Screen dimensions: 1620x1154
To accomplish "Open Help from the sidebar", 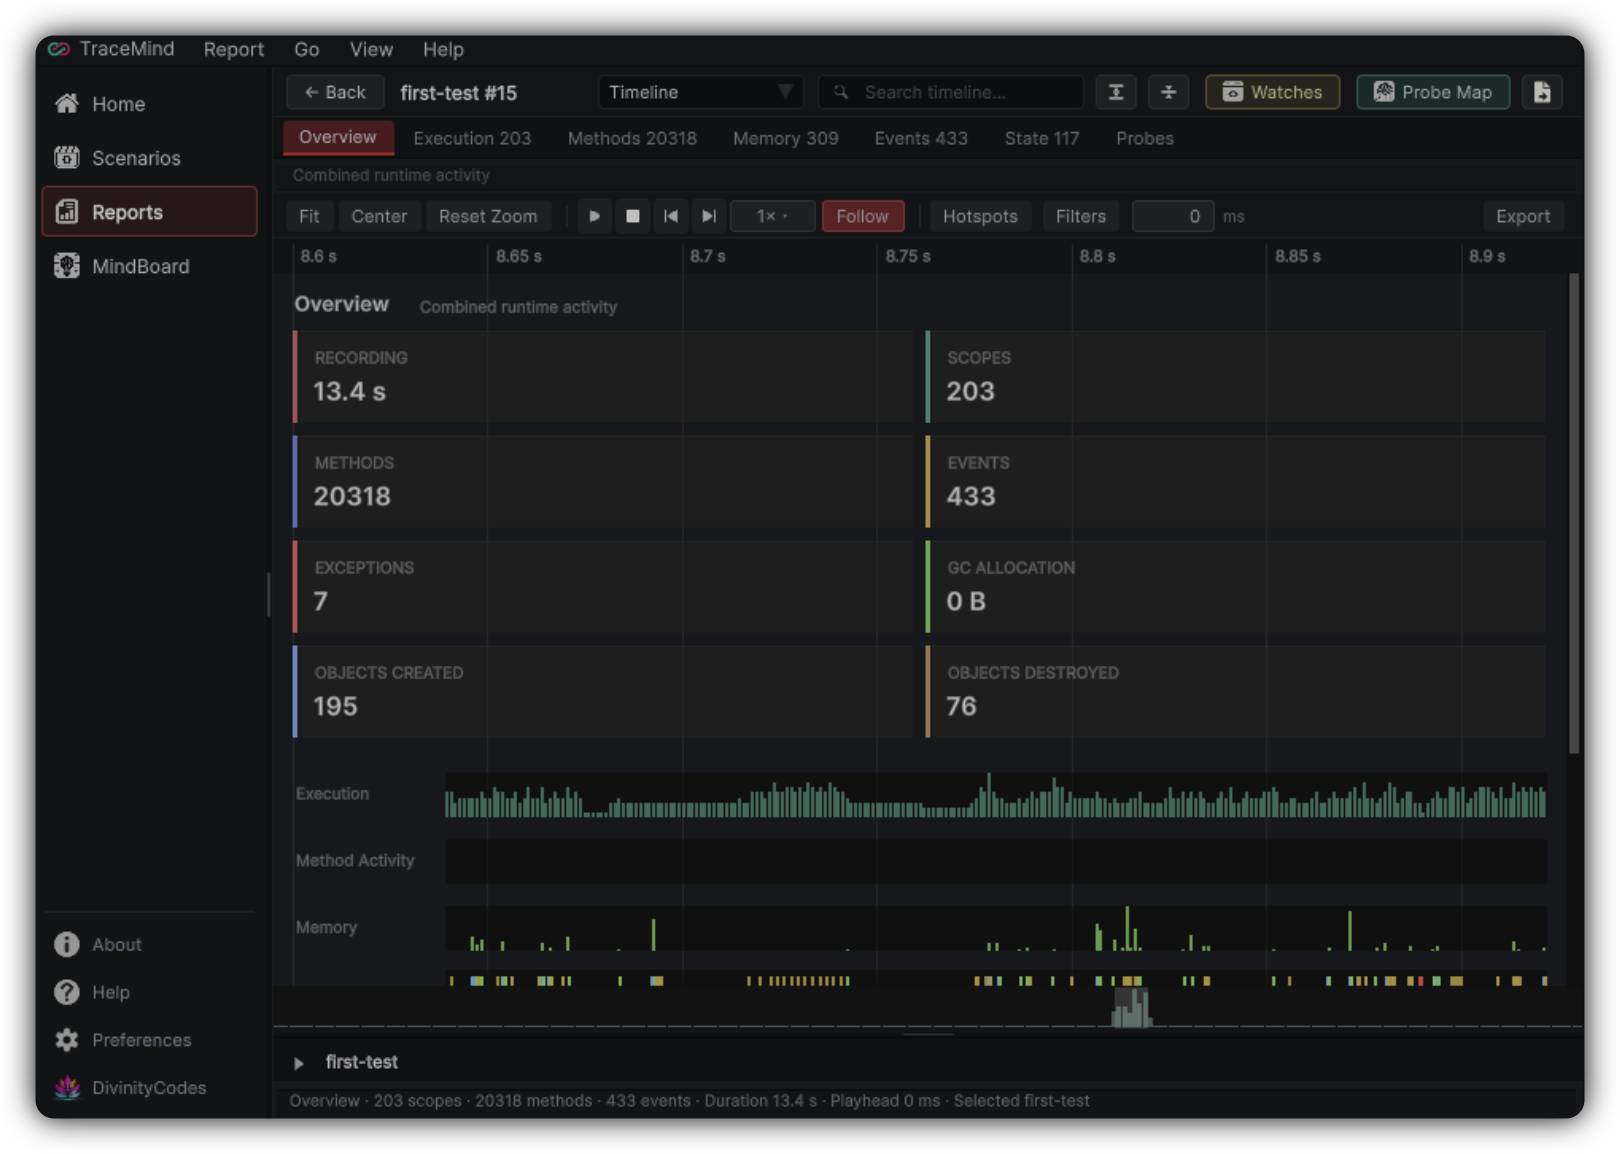I will [149, 992].
